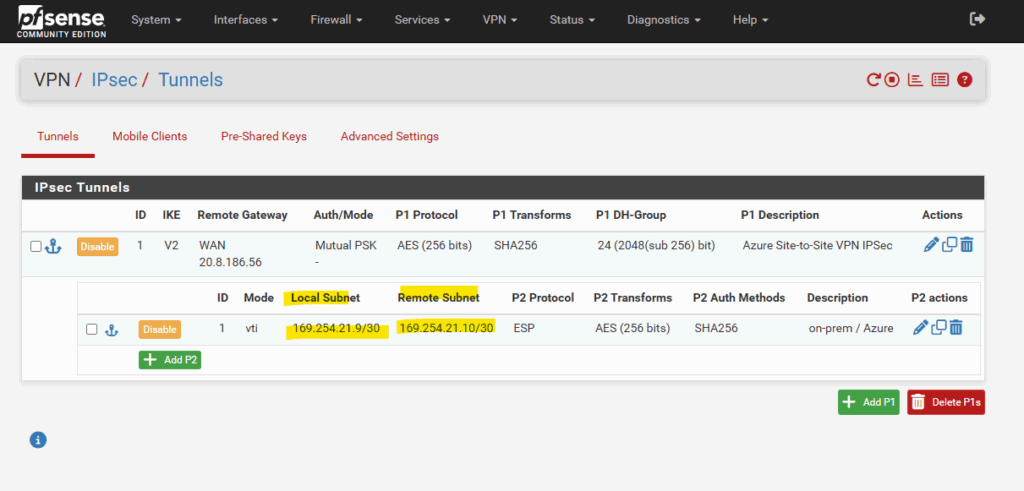Switch to the Mobile Clients tab

tap(149, 136)
